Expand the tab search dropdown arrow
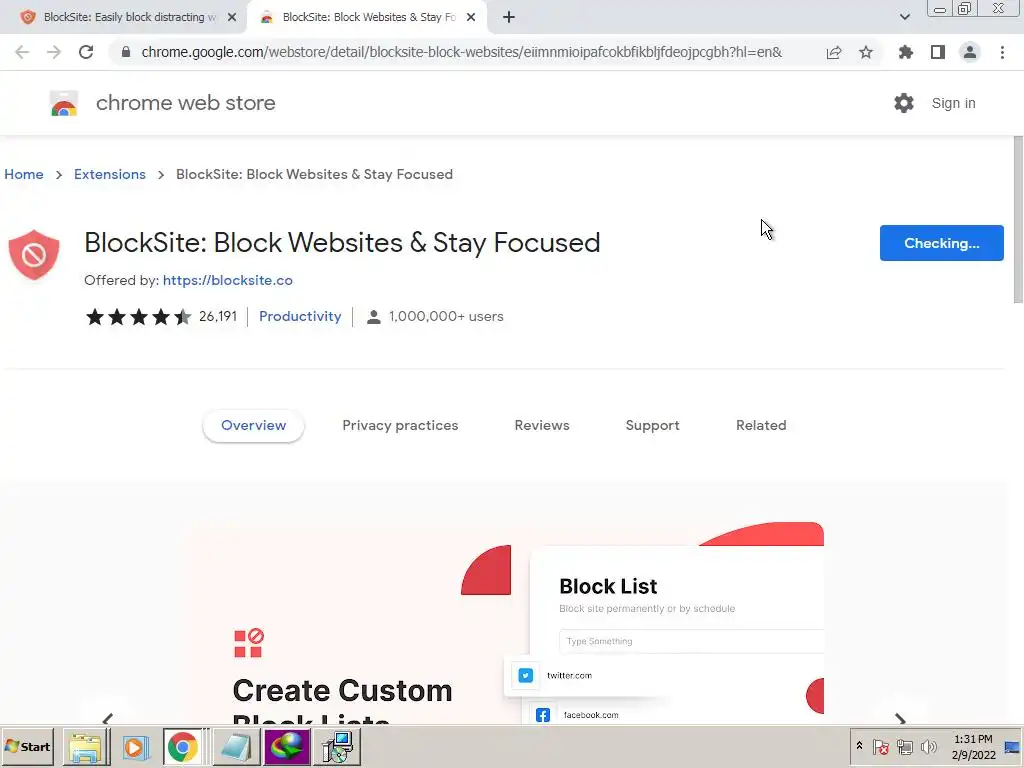This screenshot has height=768, width=1024. coord(904,17)
